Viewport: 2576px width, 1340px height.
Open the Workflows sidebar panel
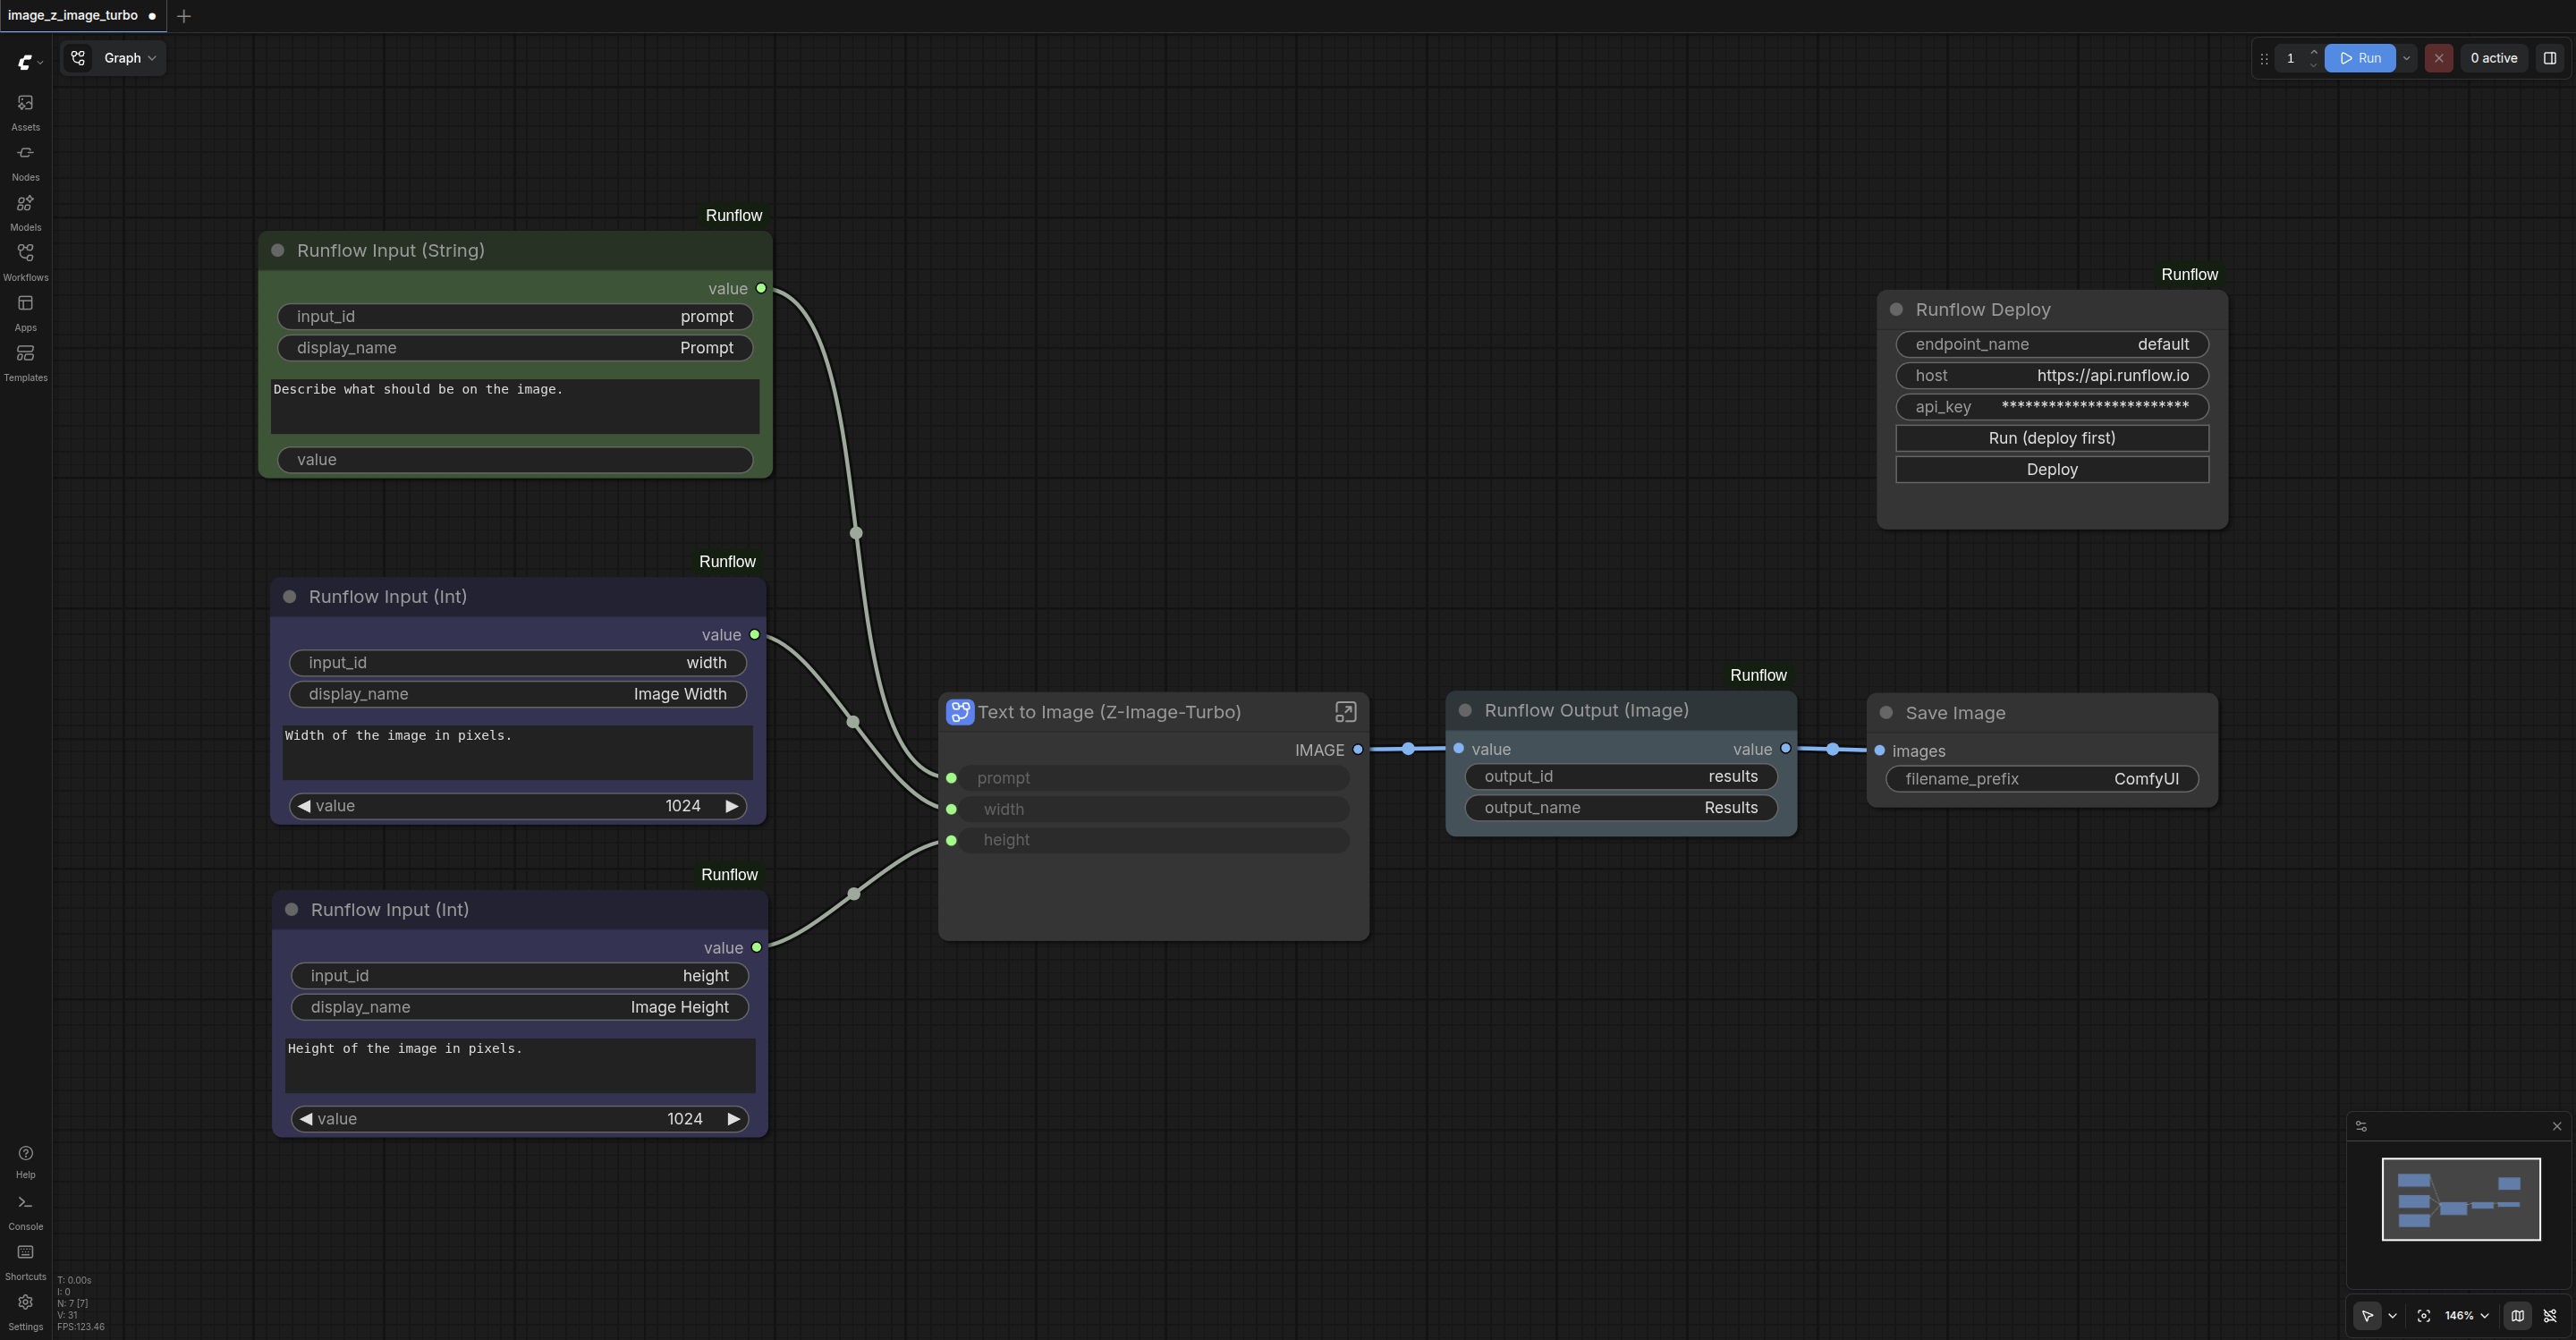click(x=25, y=262)
